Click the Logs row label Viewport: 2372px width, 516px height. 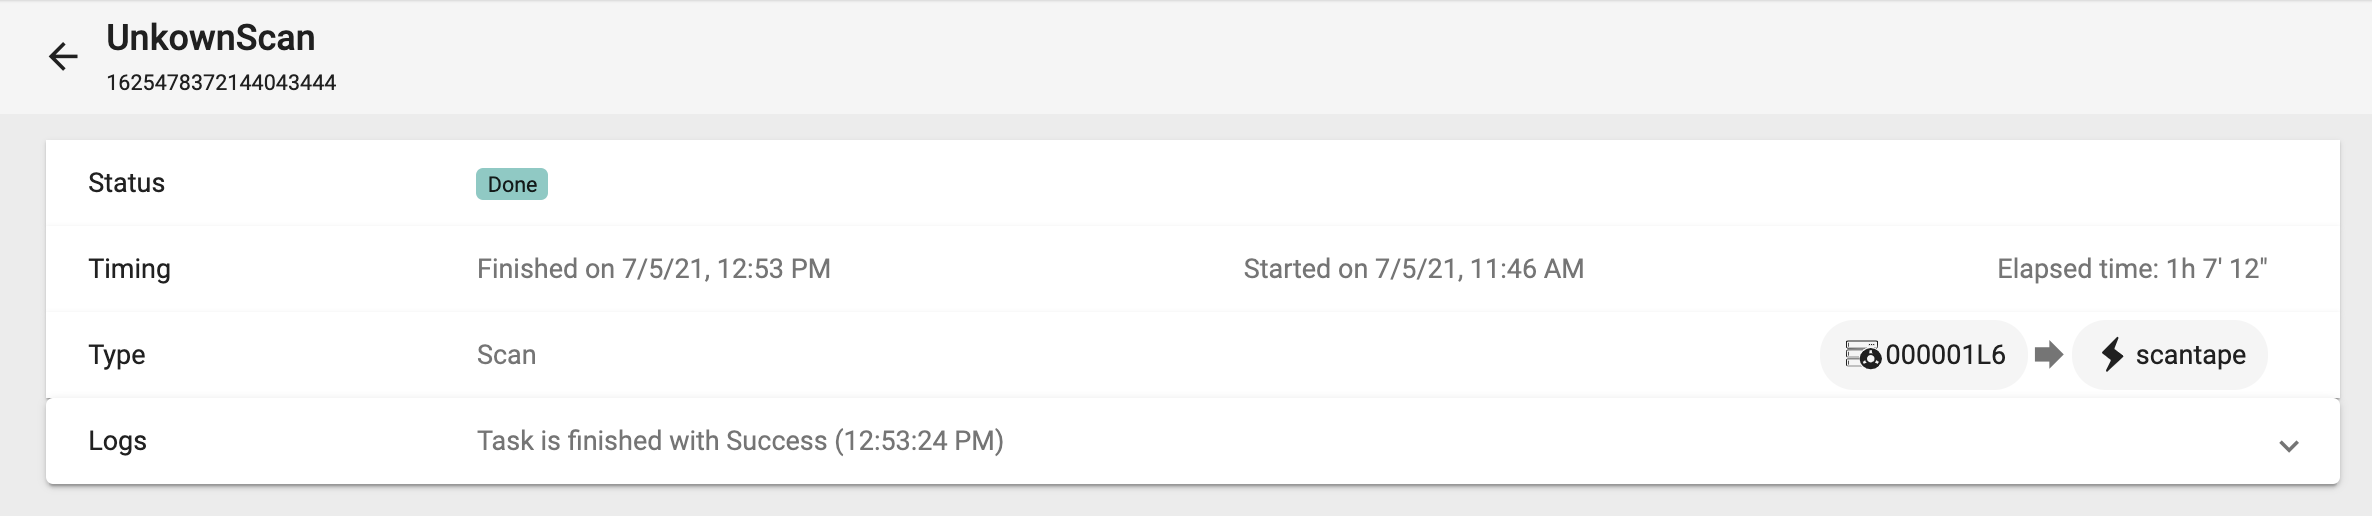click(x=117, y=441)
